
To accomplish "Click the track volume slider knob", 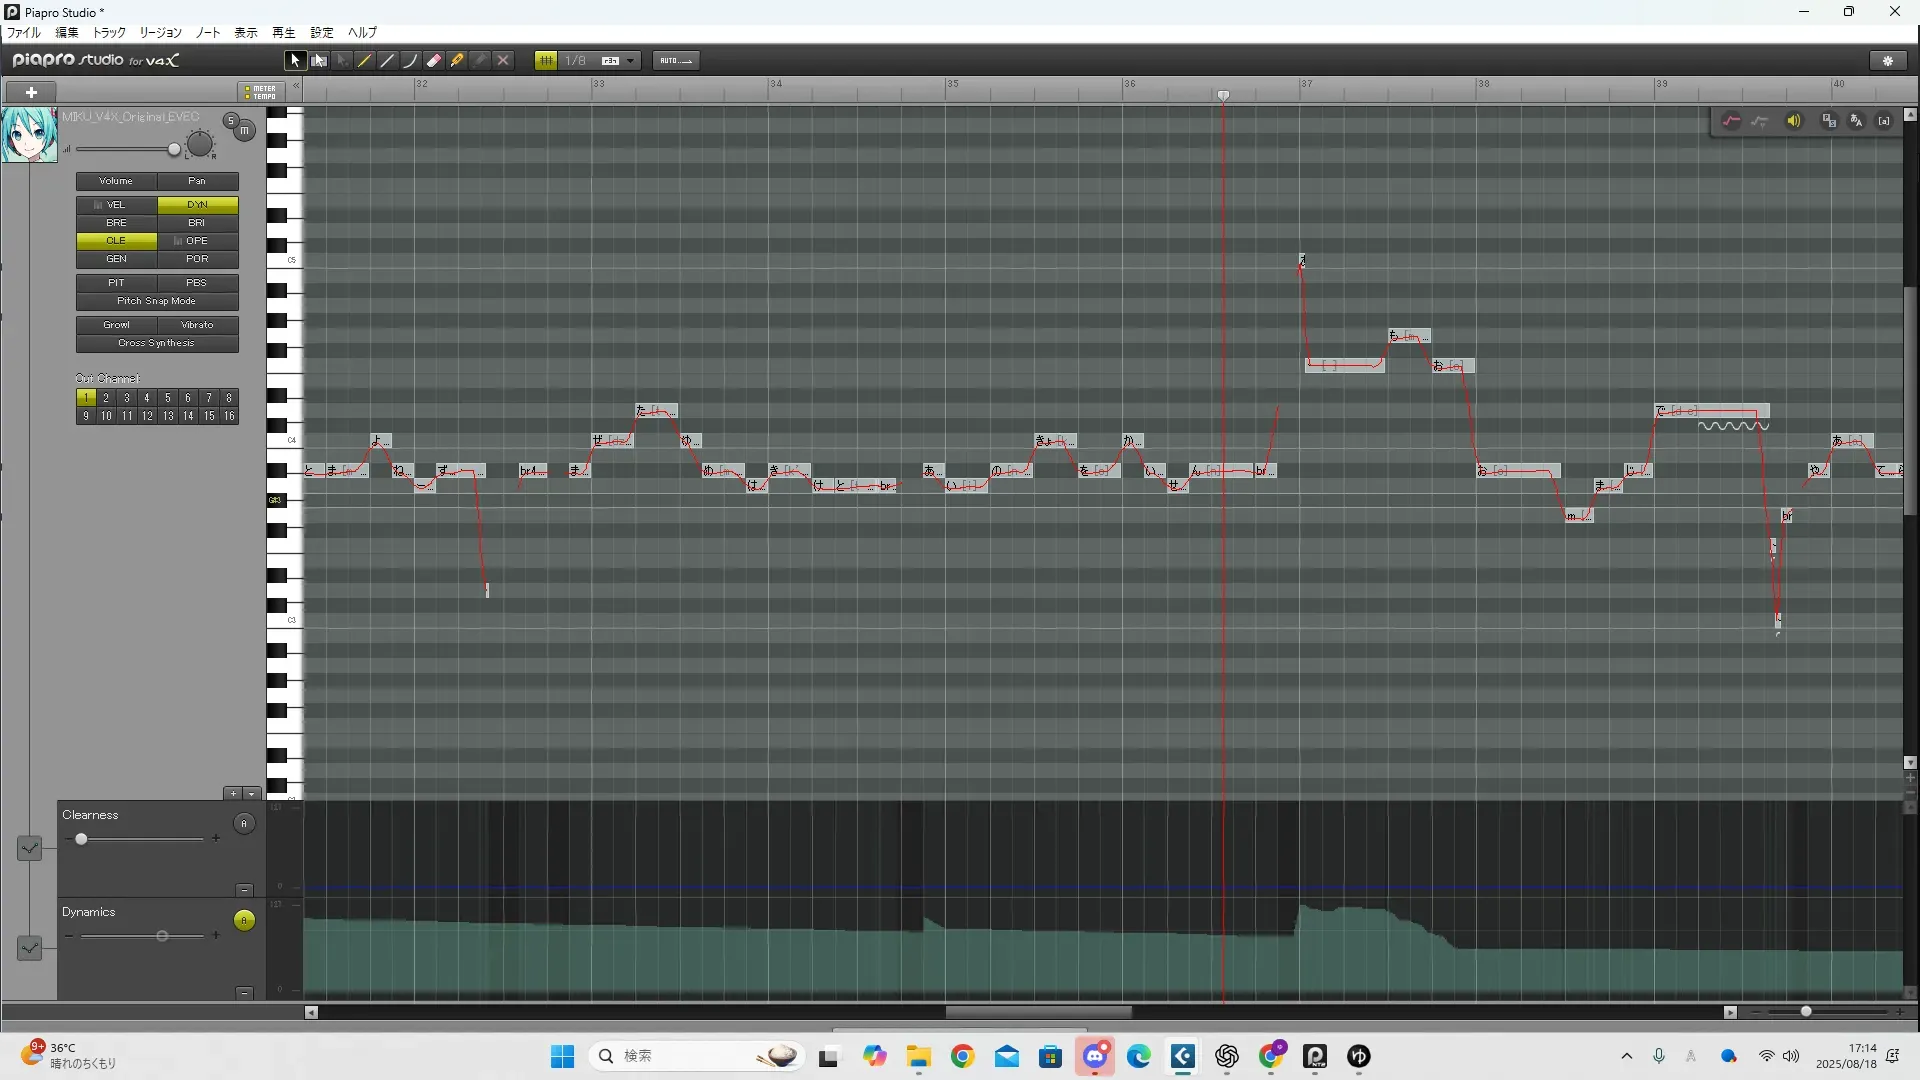I will click(x=174, y=150).
